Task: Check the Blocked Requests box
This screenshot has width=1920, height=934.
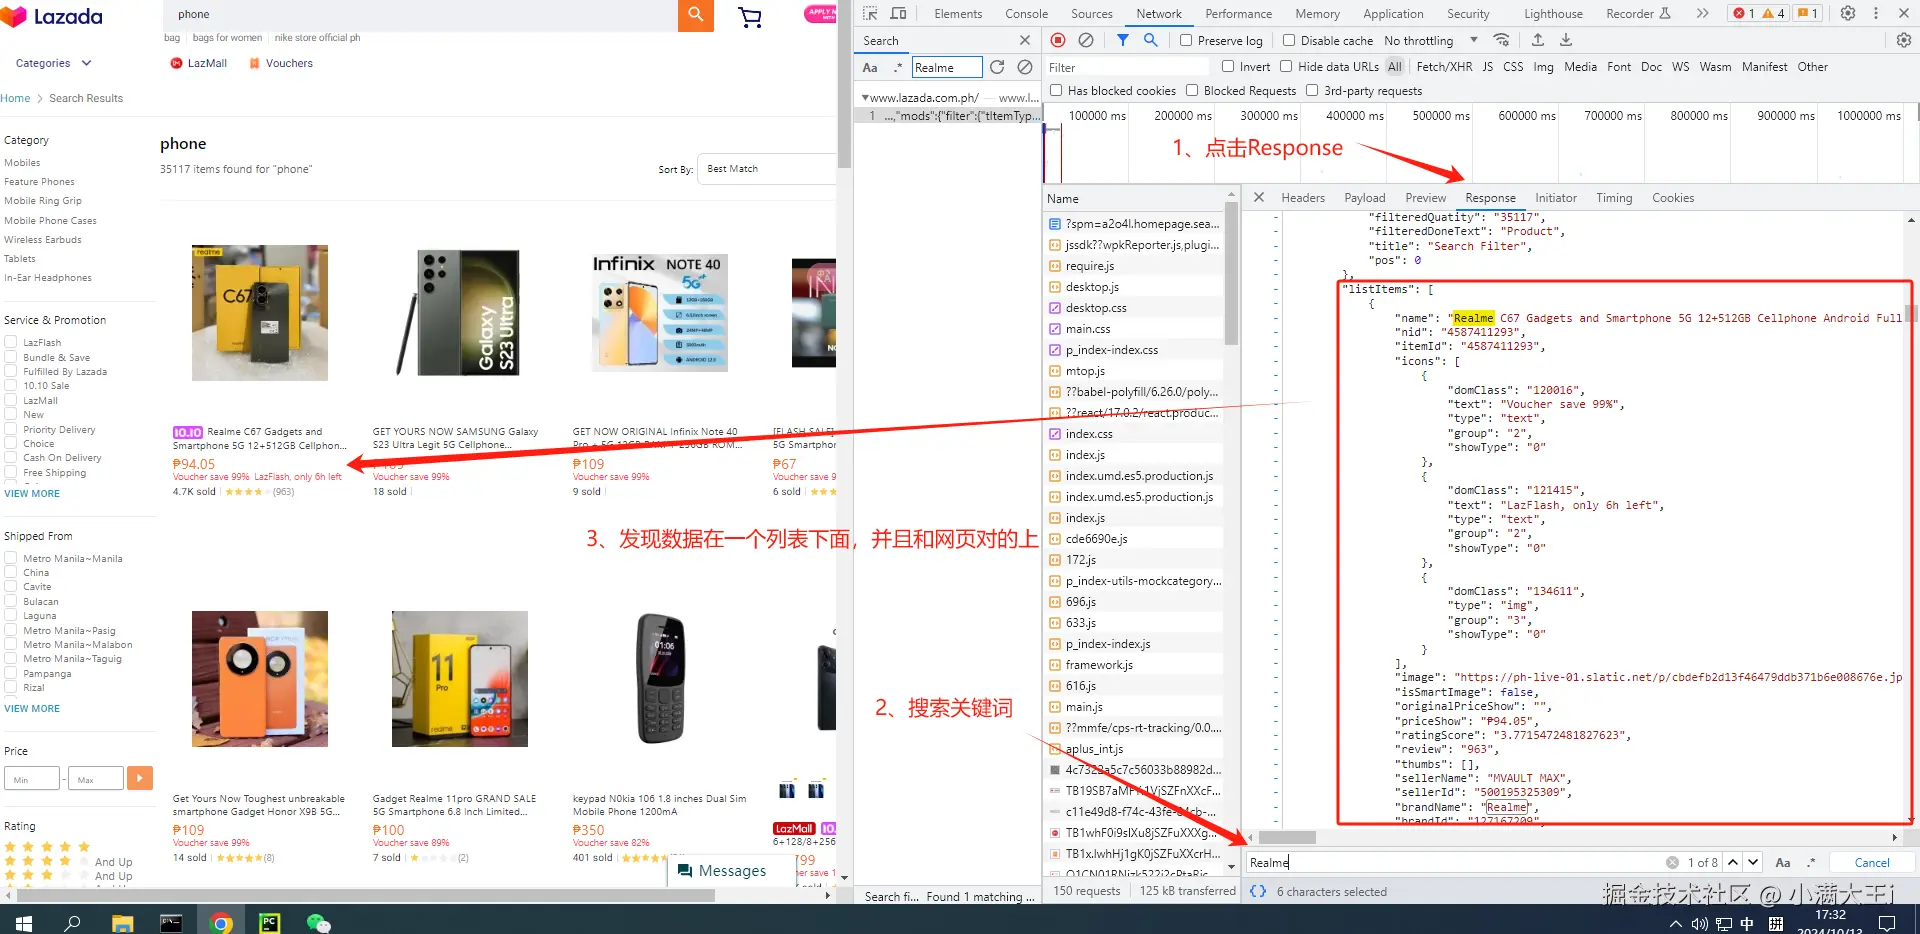Action: point(1192,90)
